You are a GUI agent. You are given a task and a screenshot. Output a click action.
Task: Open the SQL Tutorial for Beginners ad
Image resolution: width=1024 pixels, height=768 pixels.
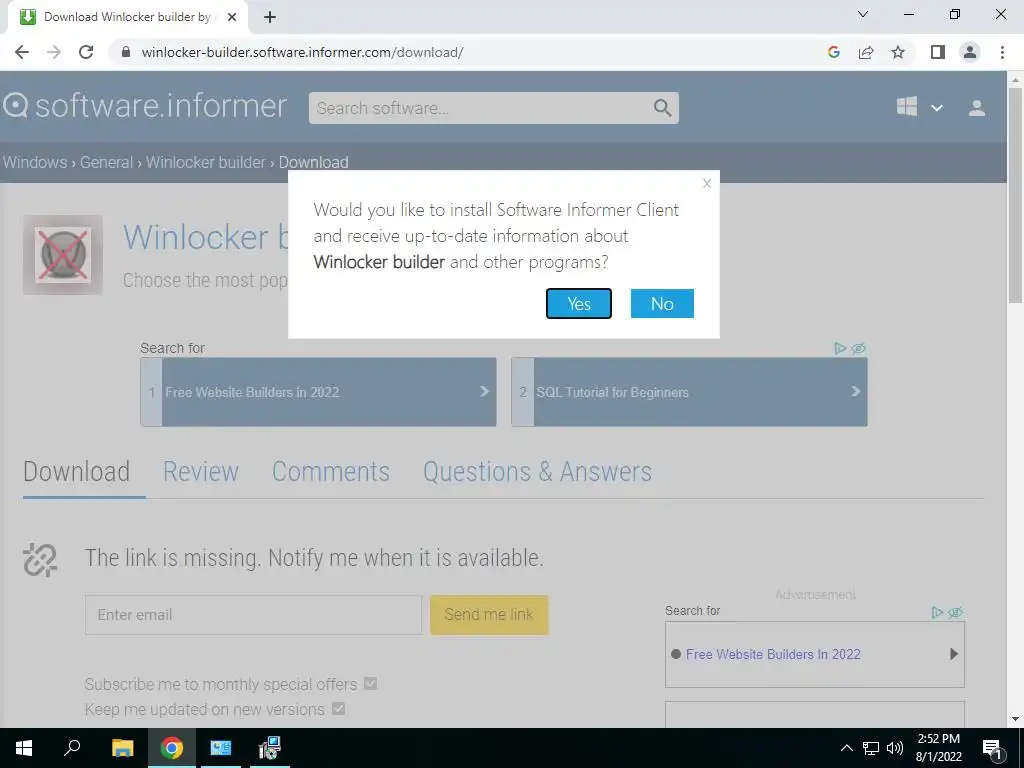point(689,392)
